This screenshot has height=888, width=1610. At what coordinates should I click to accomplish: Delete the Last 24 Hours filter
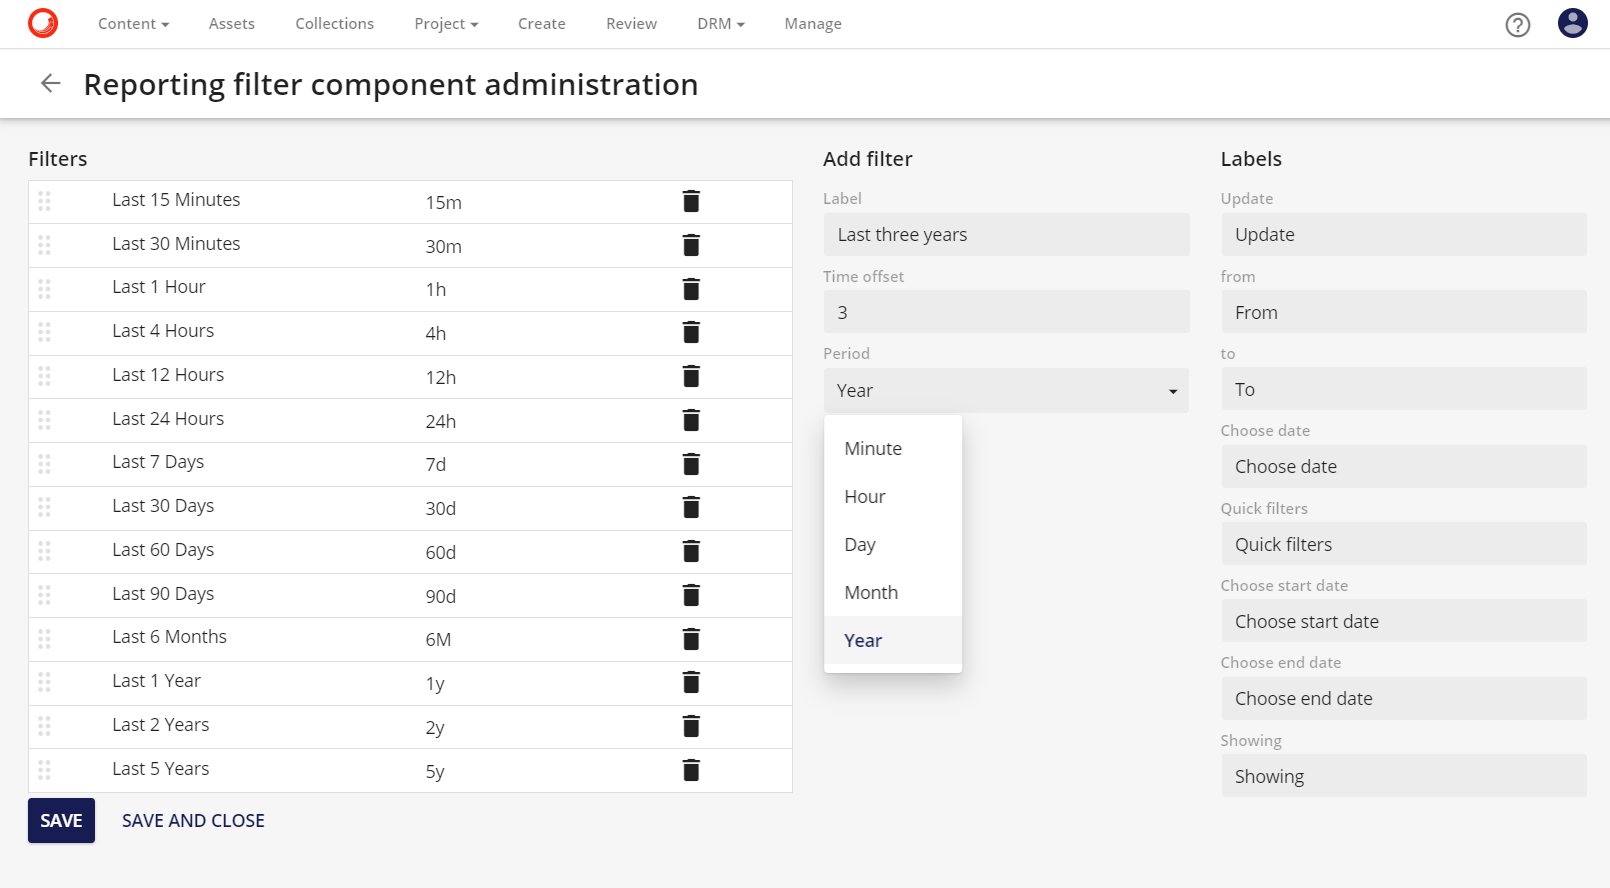(x=691, y=420)
